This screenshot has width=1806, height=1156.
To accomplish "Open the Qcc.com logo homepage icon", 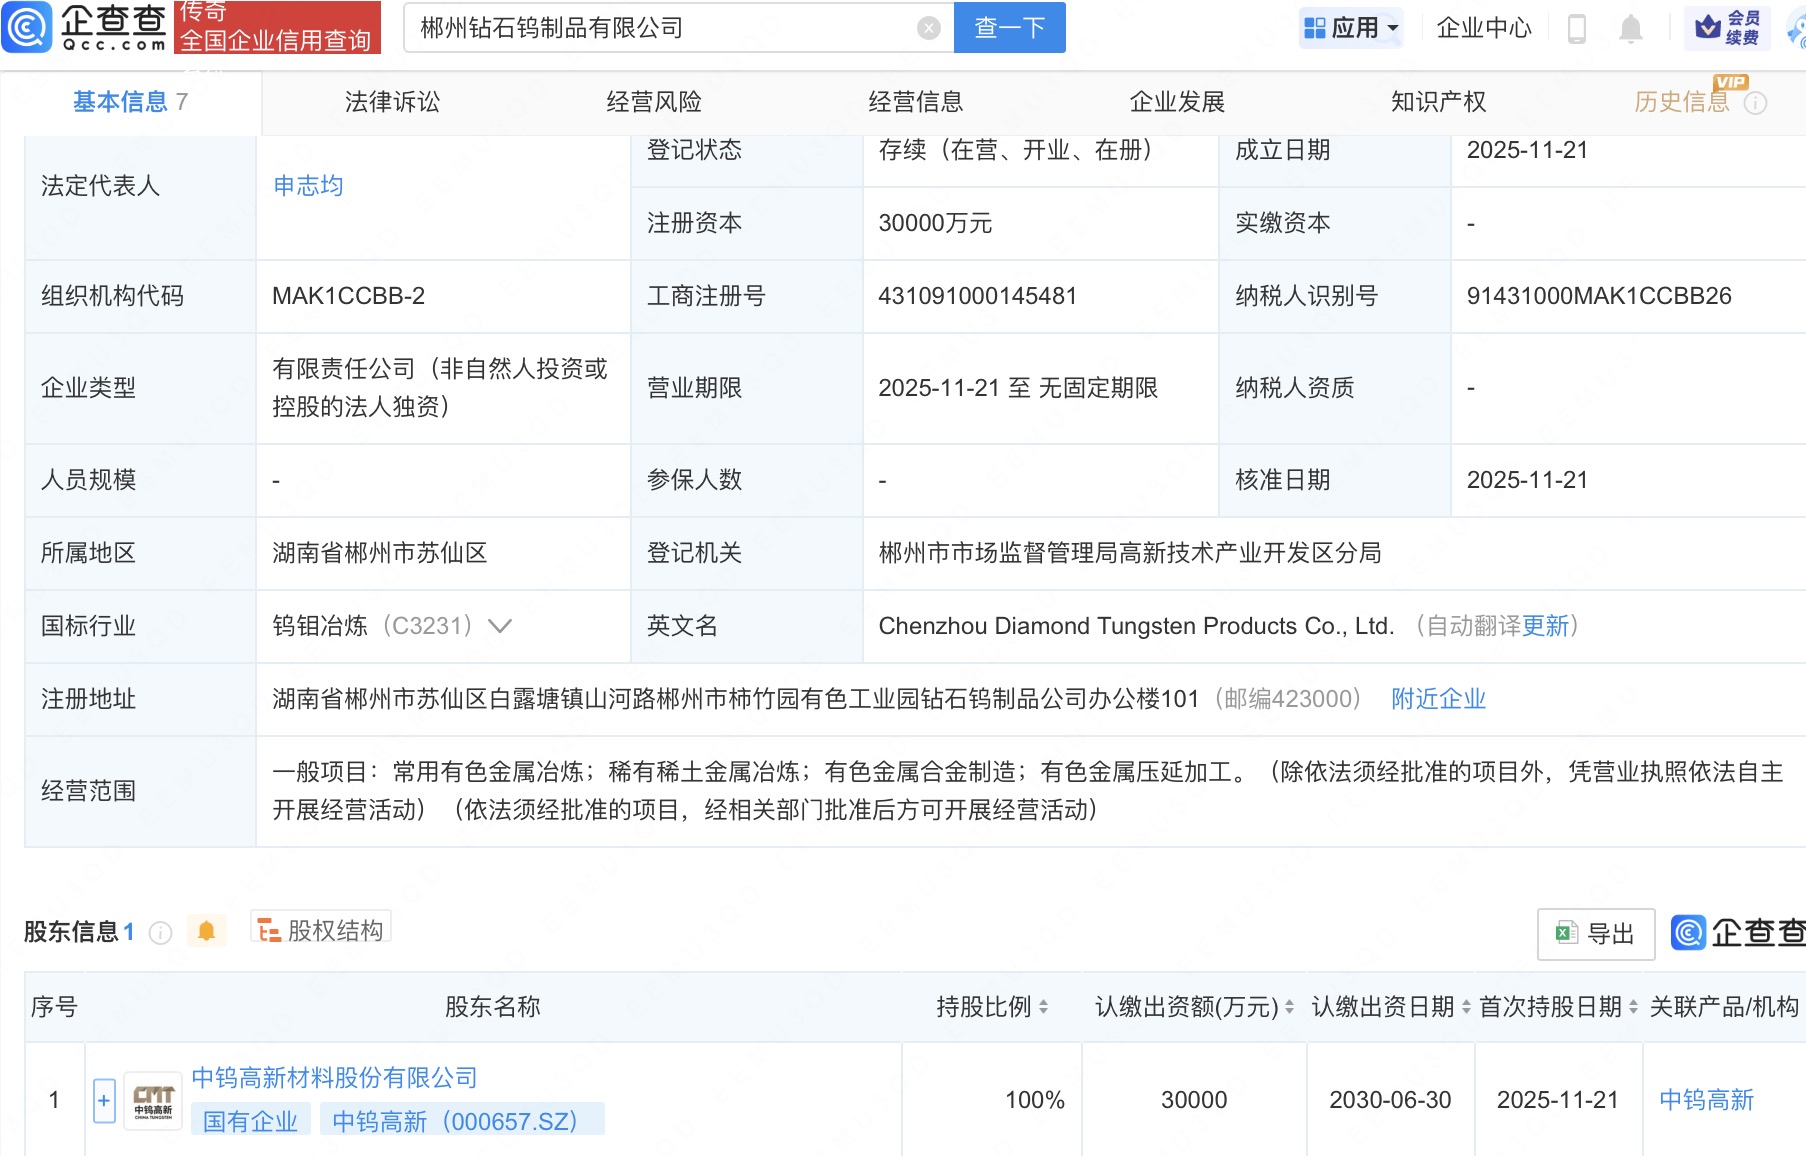I will 27,28.
